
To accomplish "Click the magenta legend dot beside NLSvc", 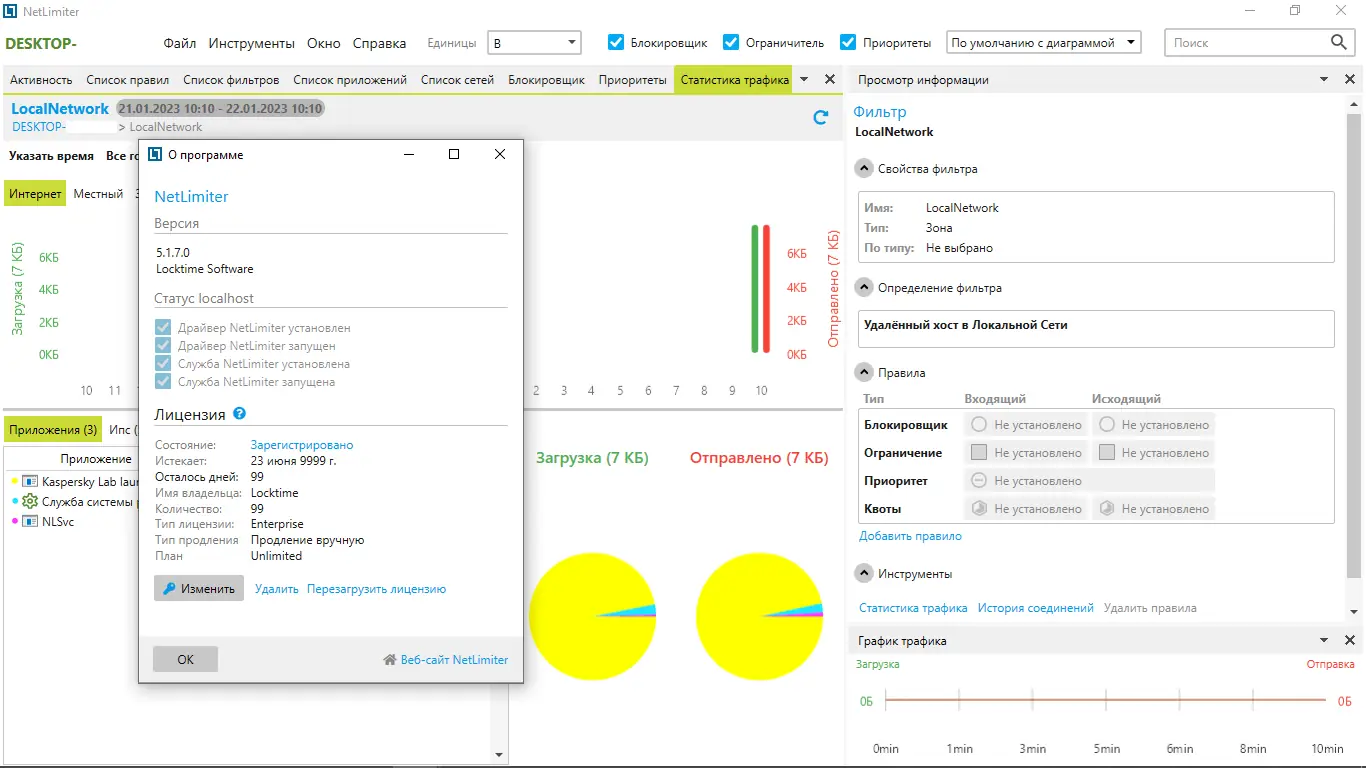I will tap(15, 522).
